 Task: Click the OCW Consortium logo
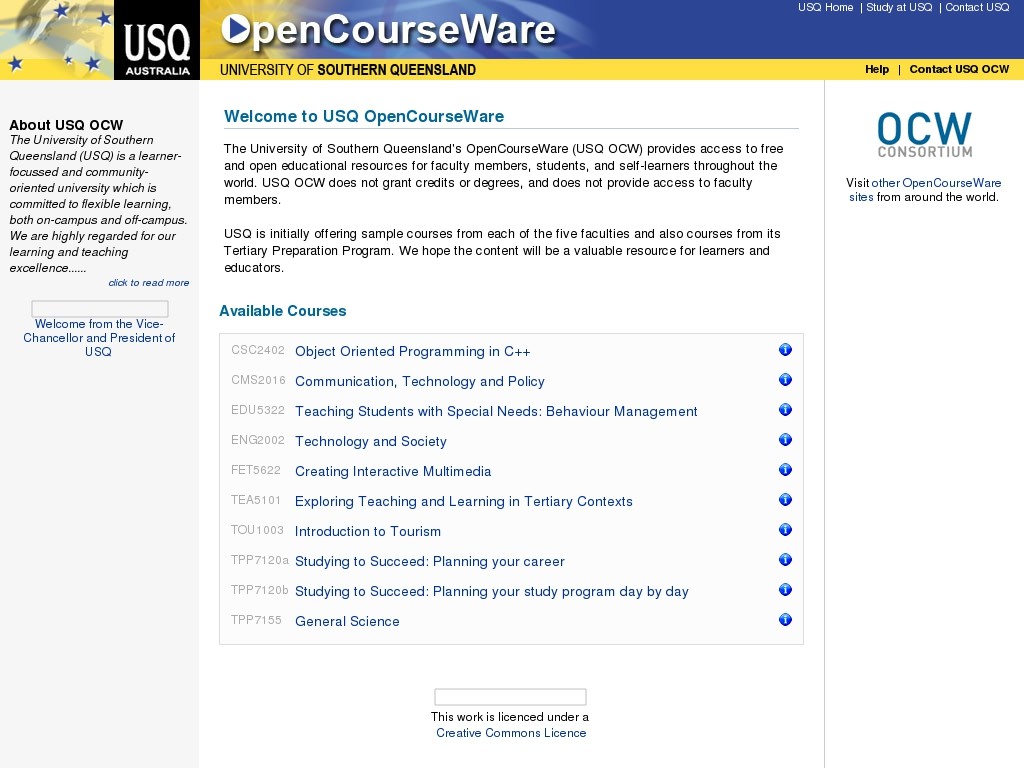tap(924, 135)
